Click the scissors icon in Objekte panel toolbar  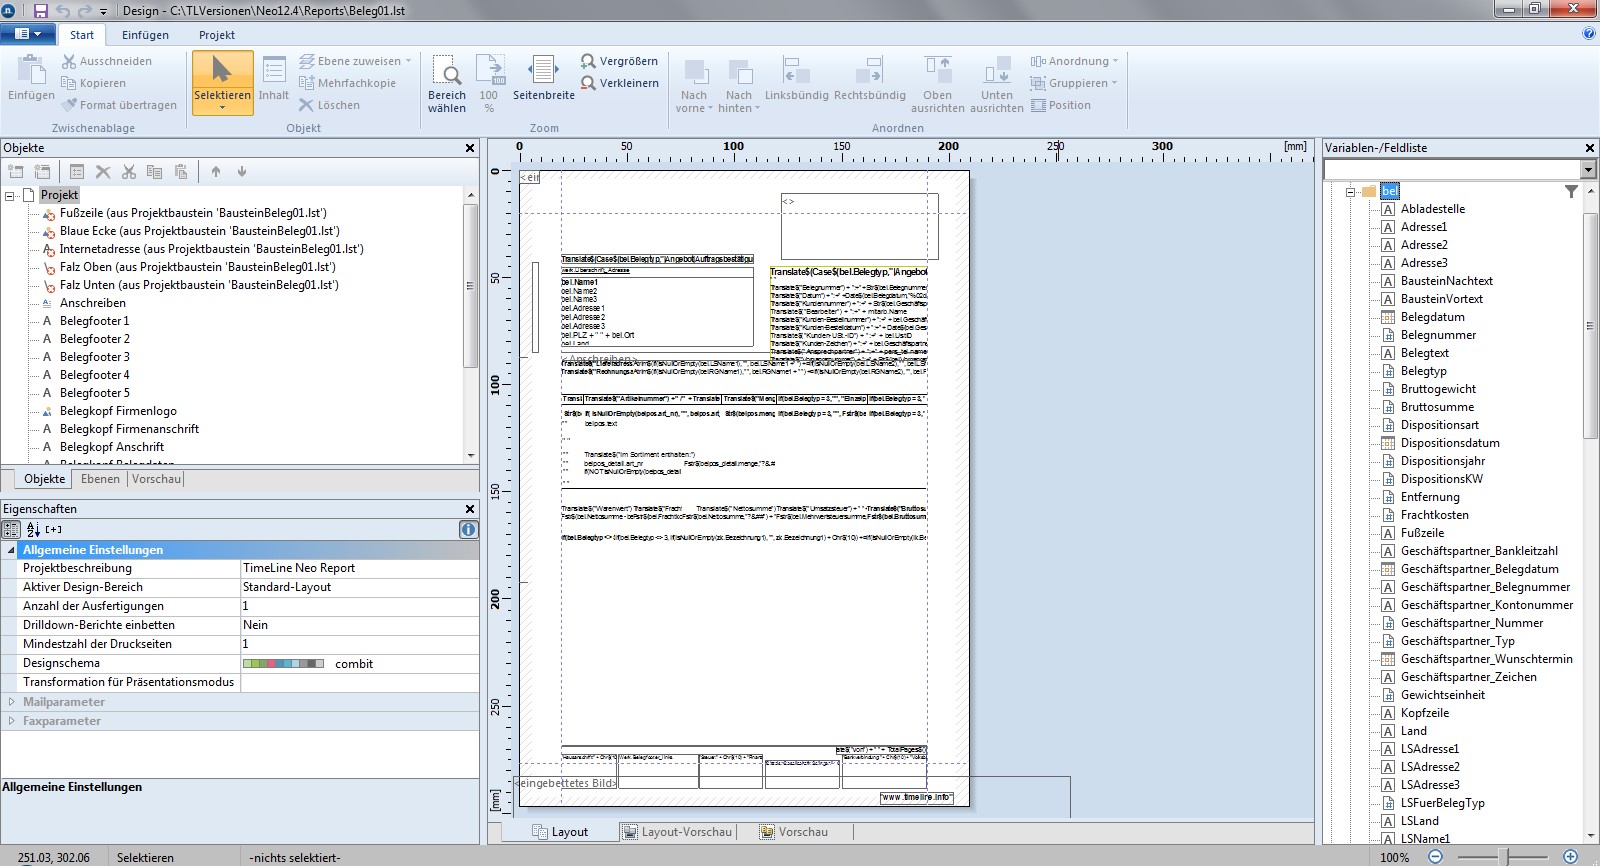(x=129, y=172)
